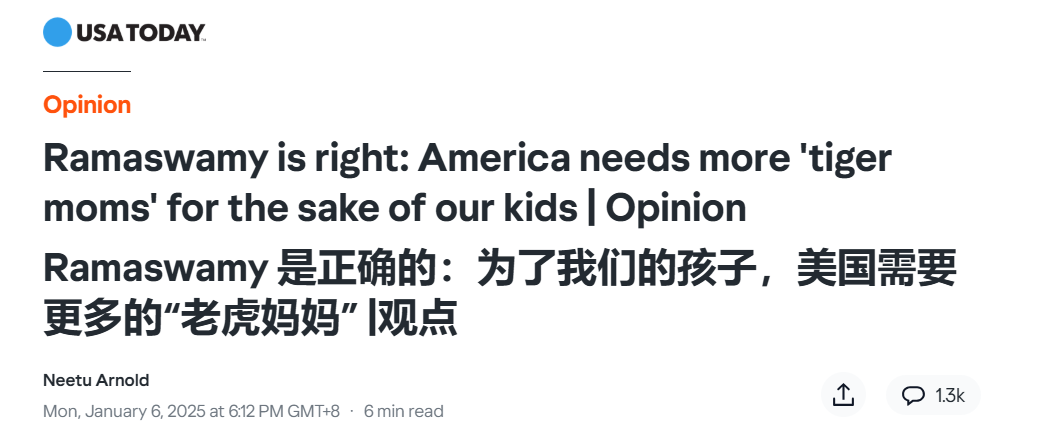This screenshot has width=1042, height=442.
Task: Click the English headline starting 'Ramaswamy is right'
Action: [467, 183]
